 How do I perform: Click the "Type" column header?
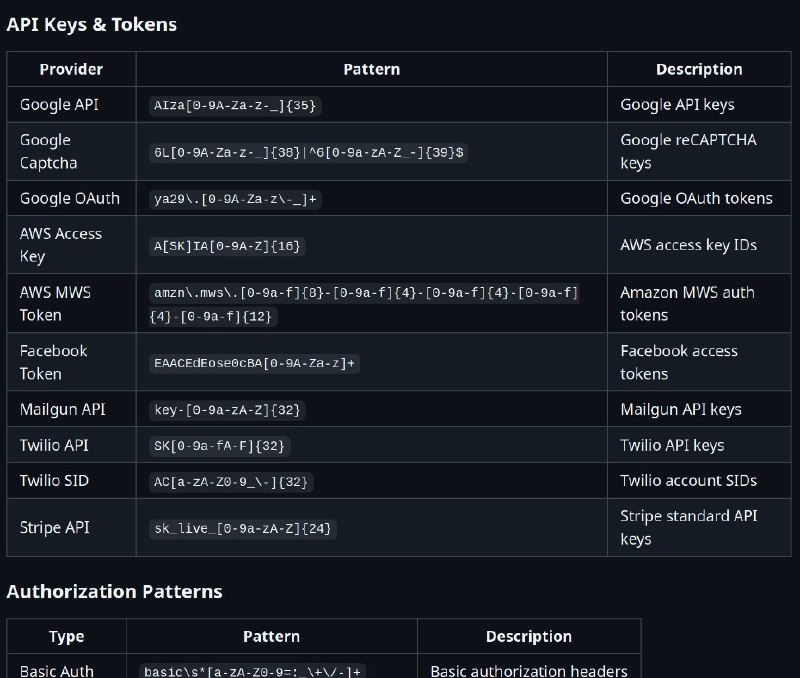coord(67,637)
